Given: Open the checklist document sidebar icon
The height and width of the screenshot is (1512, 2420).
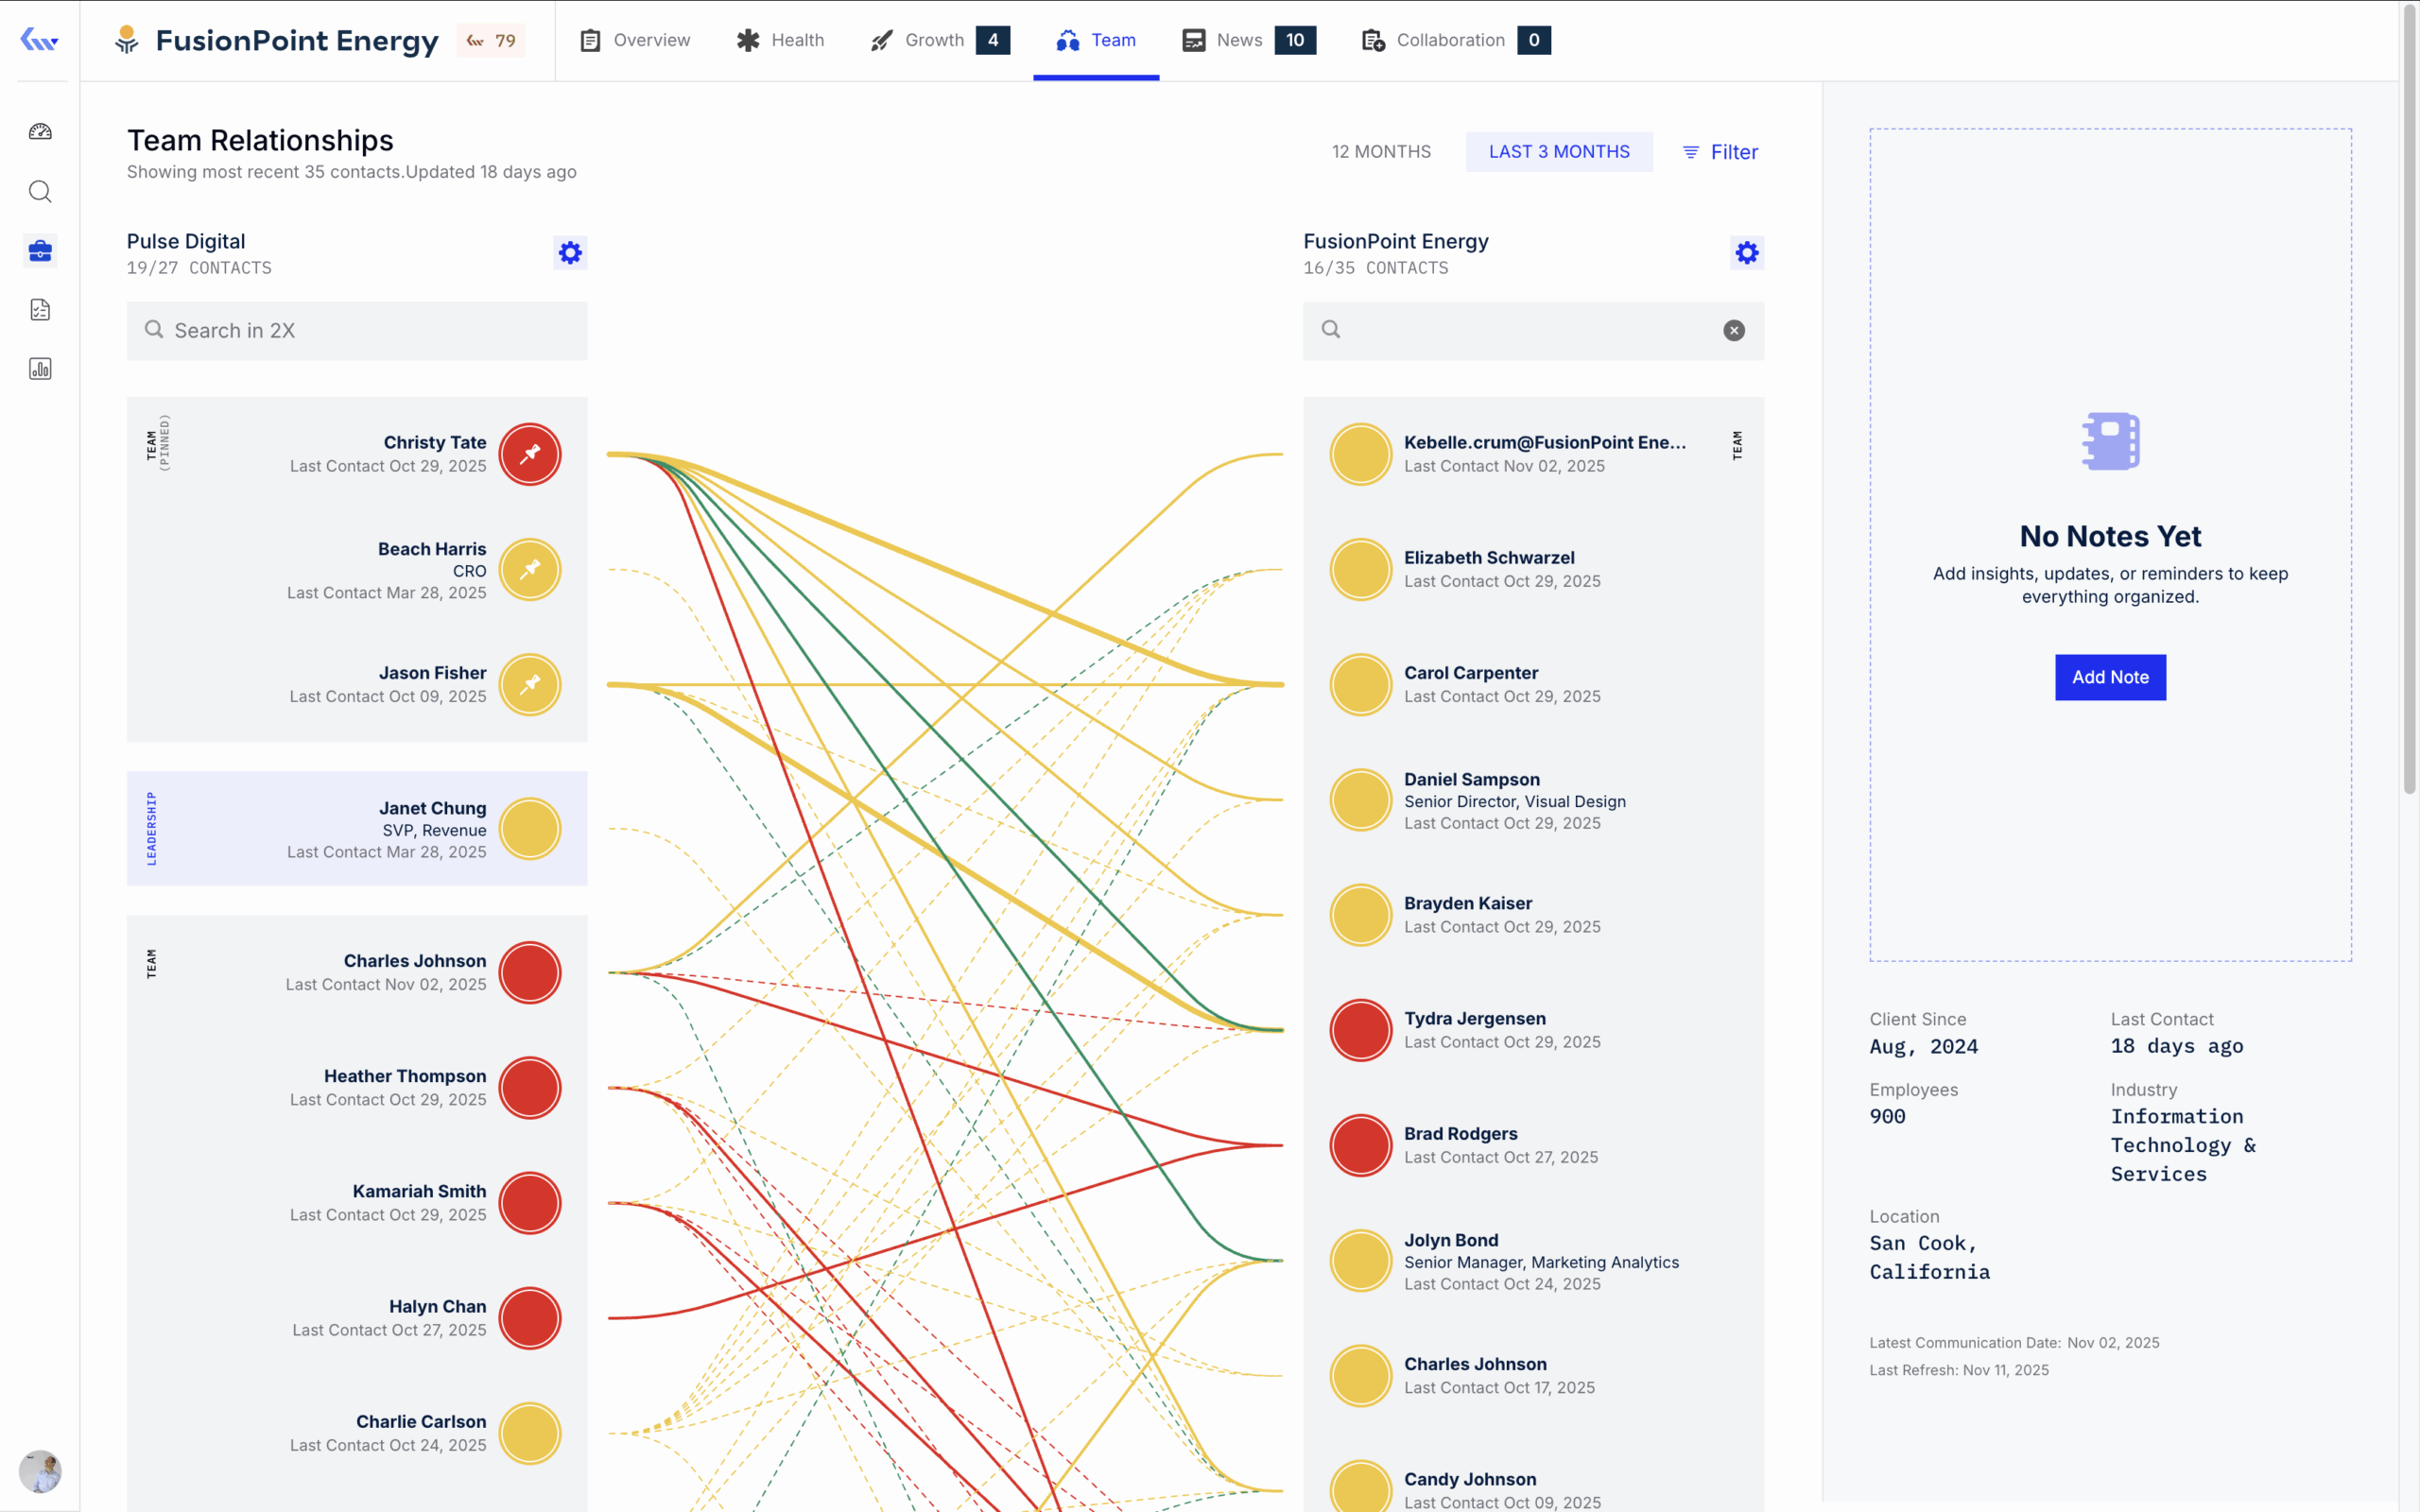Looking at the screenshot, I should click(40, 310).
